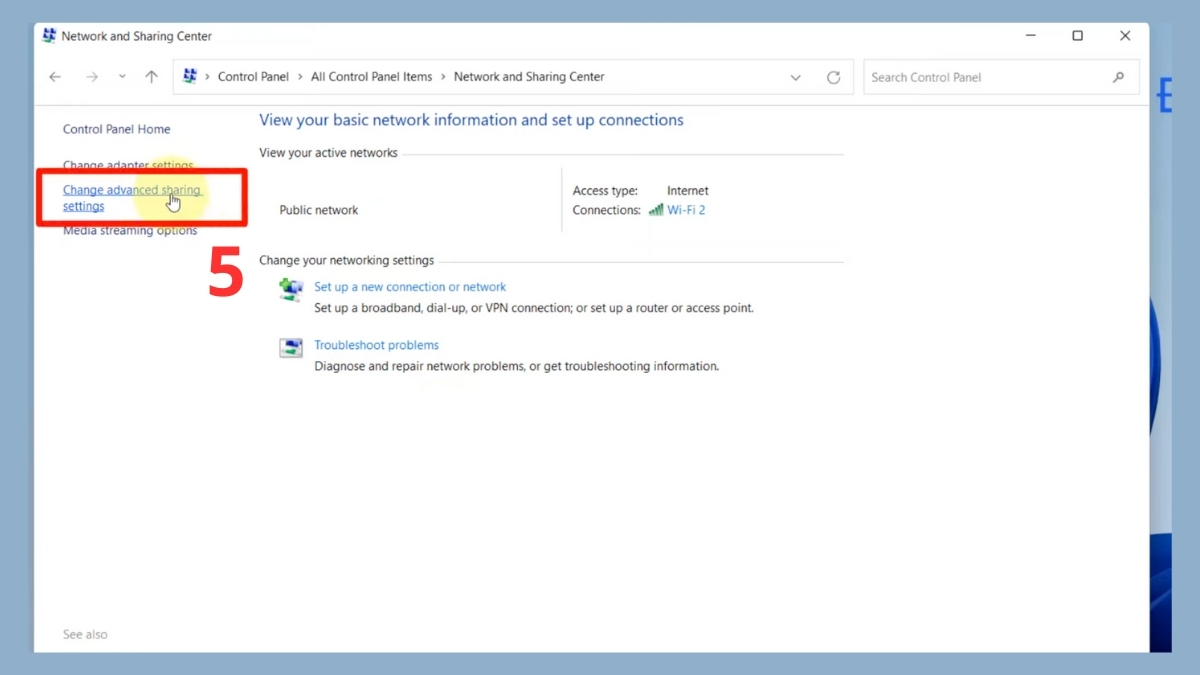Open Set up a new connection or network
Screen dimensions: 1200x675
[410, 287]
